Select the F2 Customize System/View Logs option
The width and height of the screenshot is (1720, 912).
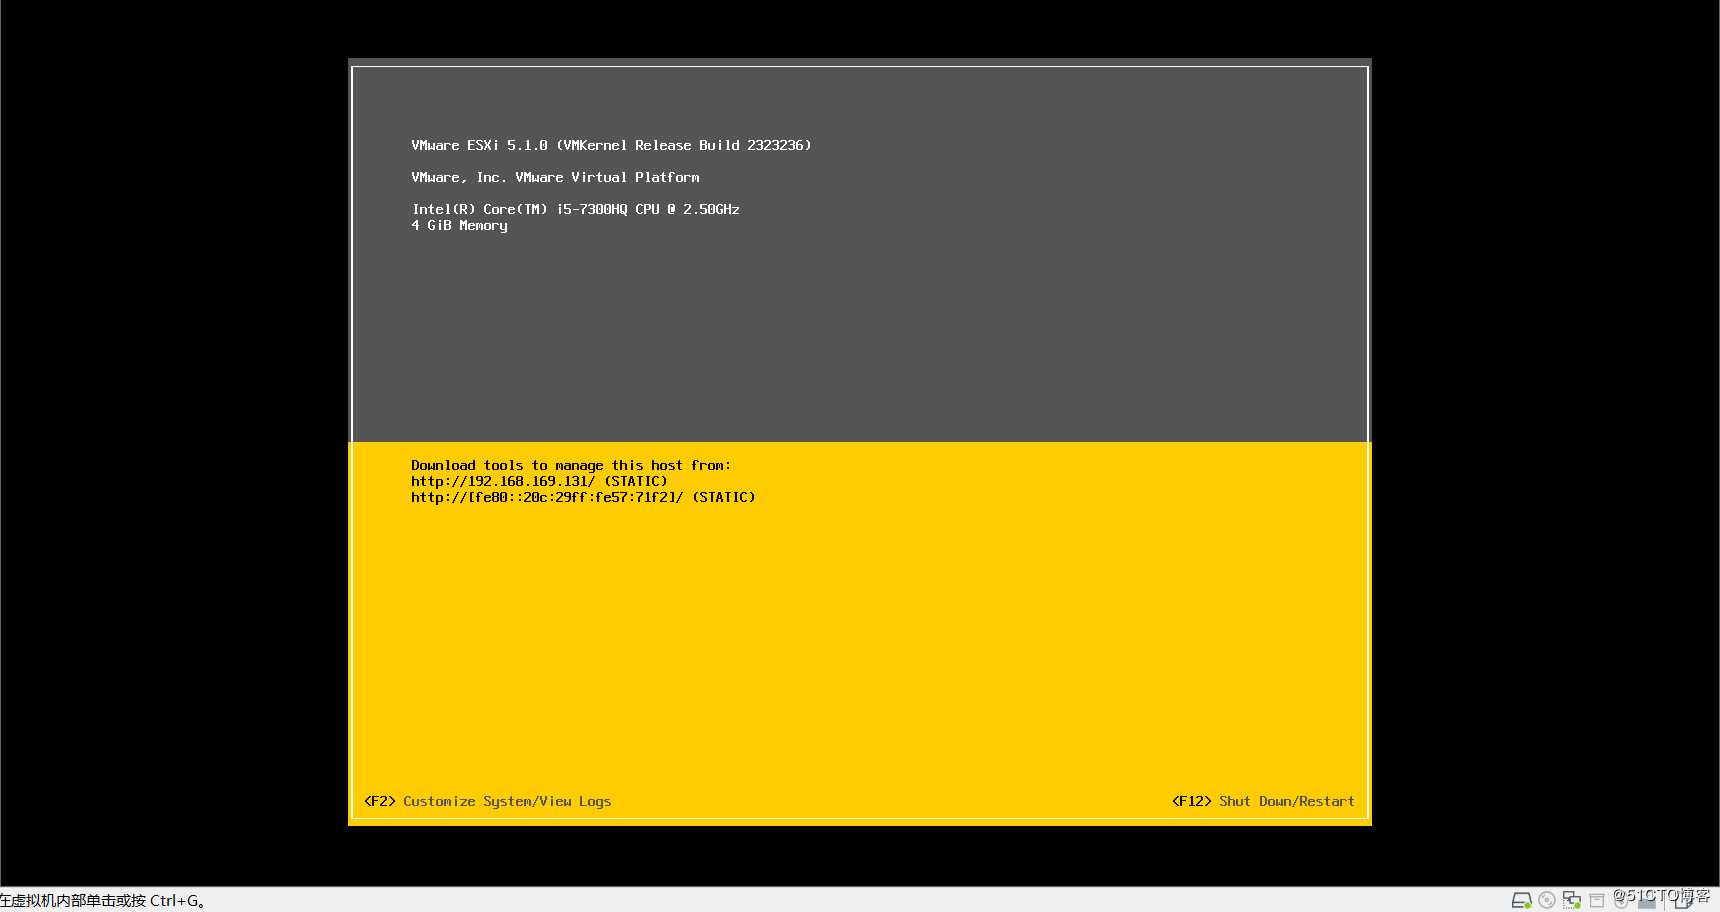point(487,801)
